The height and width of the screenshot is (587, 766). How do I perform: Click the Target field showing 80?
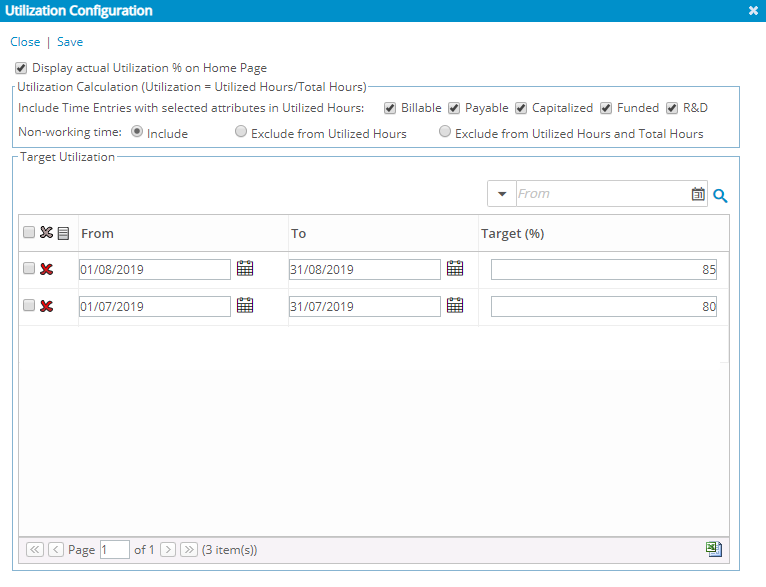click(604, 307)
